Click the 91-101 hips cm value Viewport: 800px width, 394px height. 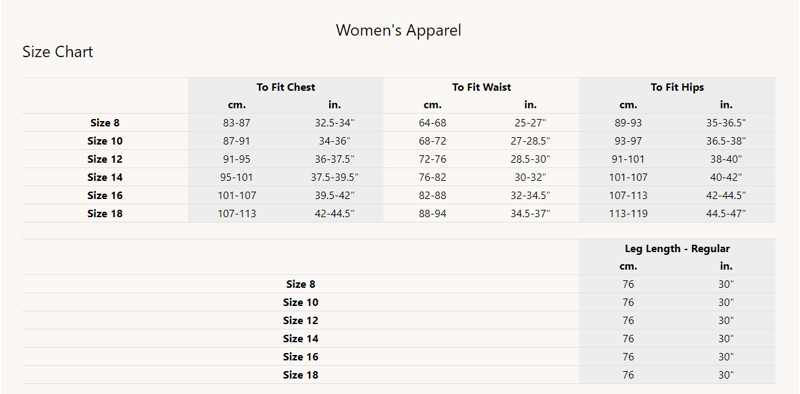(628, 159)
